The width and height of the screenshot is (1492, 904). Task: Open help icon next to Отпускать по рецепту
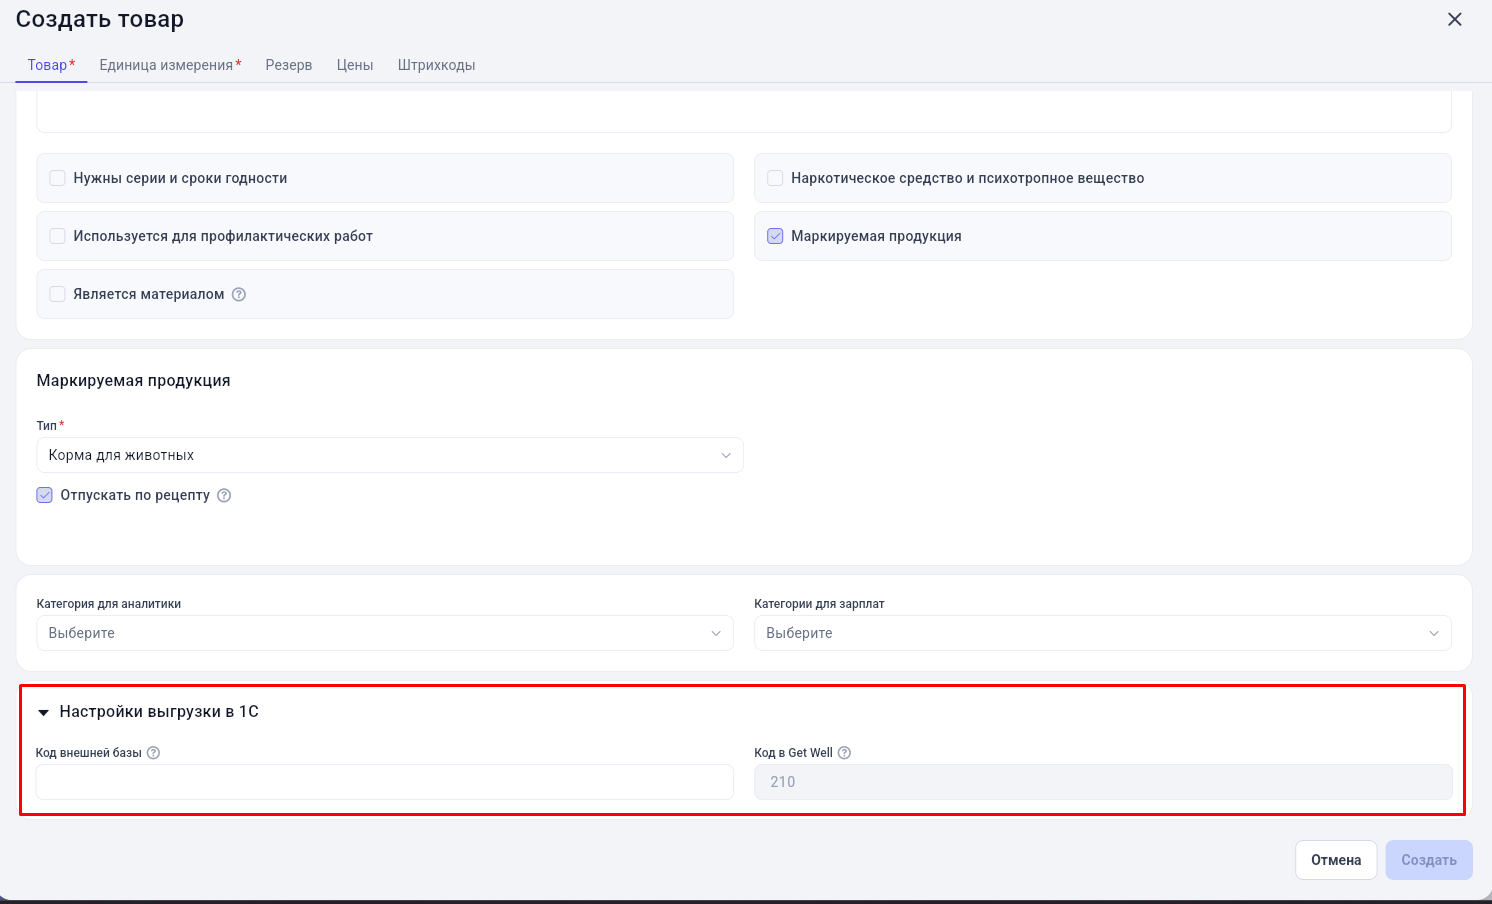tap(224, 495)
